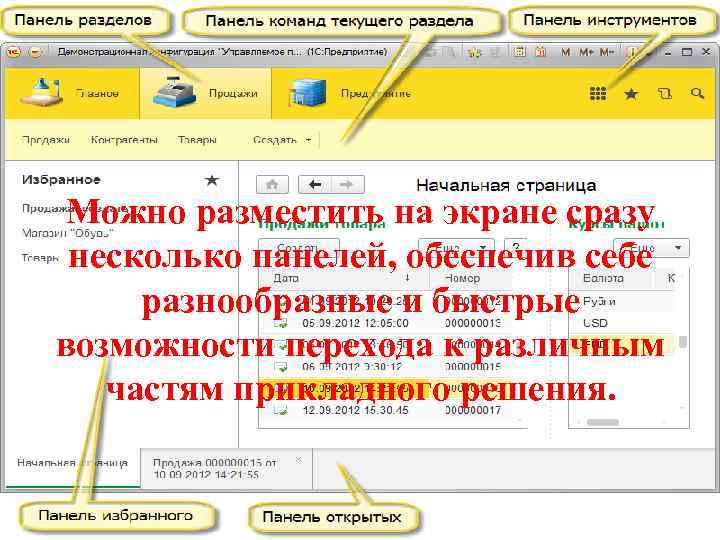The height and width of the screenshot is (540, 720).
Task: Click the Валюта column header
Action: click(x=603, y=278)
